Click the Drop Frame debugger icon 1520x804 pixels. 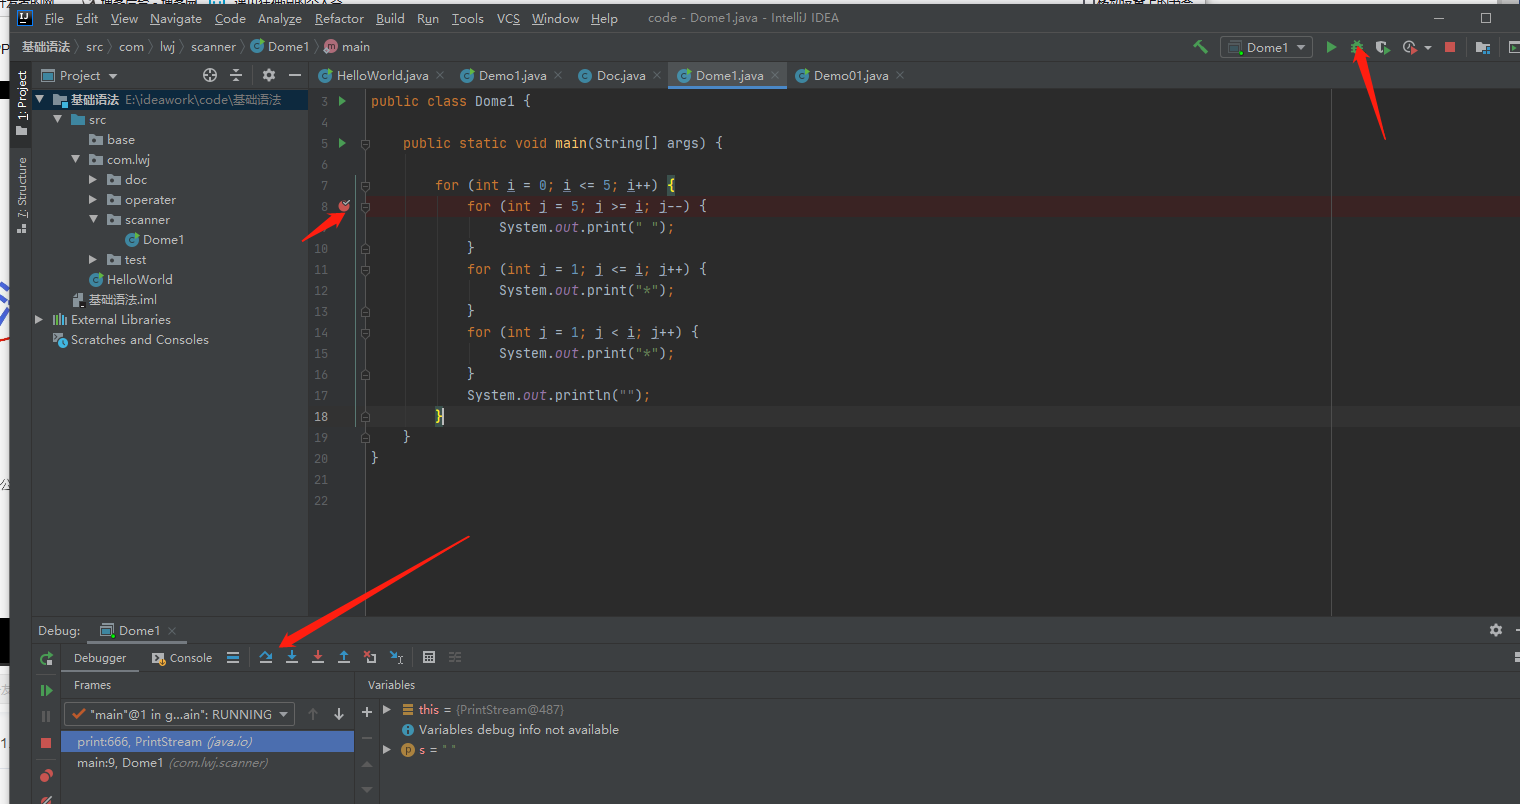[x=370, y=657]
